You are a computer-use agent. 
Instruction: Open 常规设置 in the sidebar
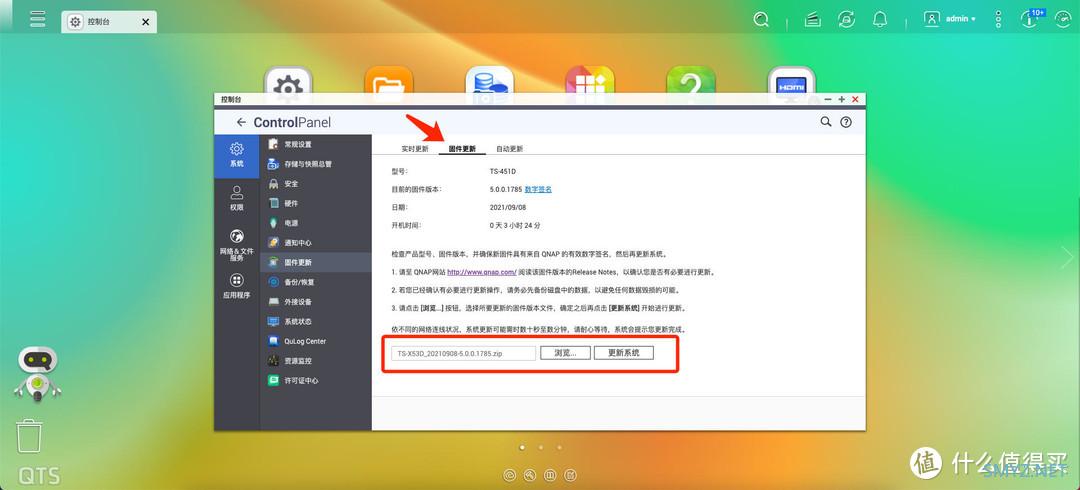click(315, 145)
